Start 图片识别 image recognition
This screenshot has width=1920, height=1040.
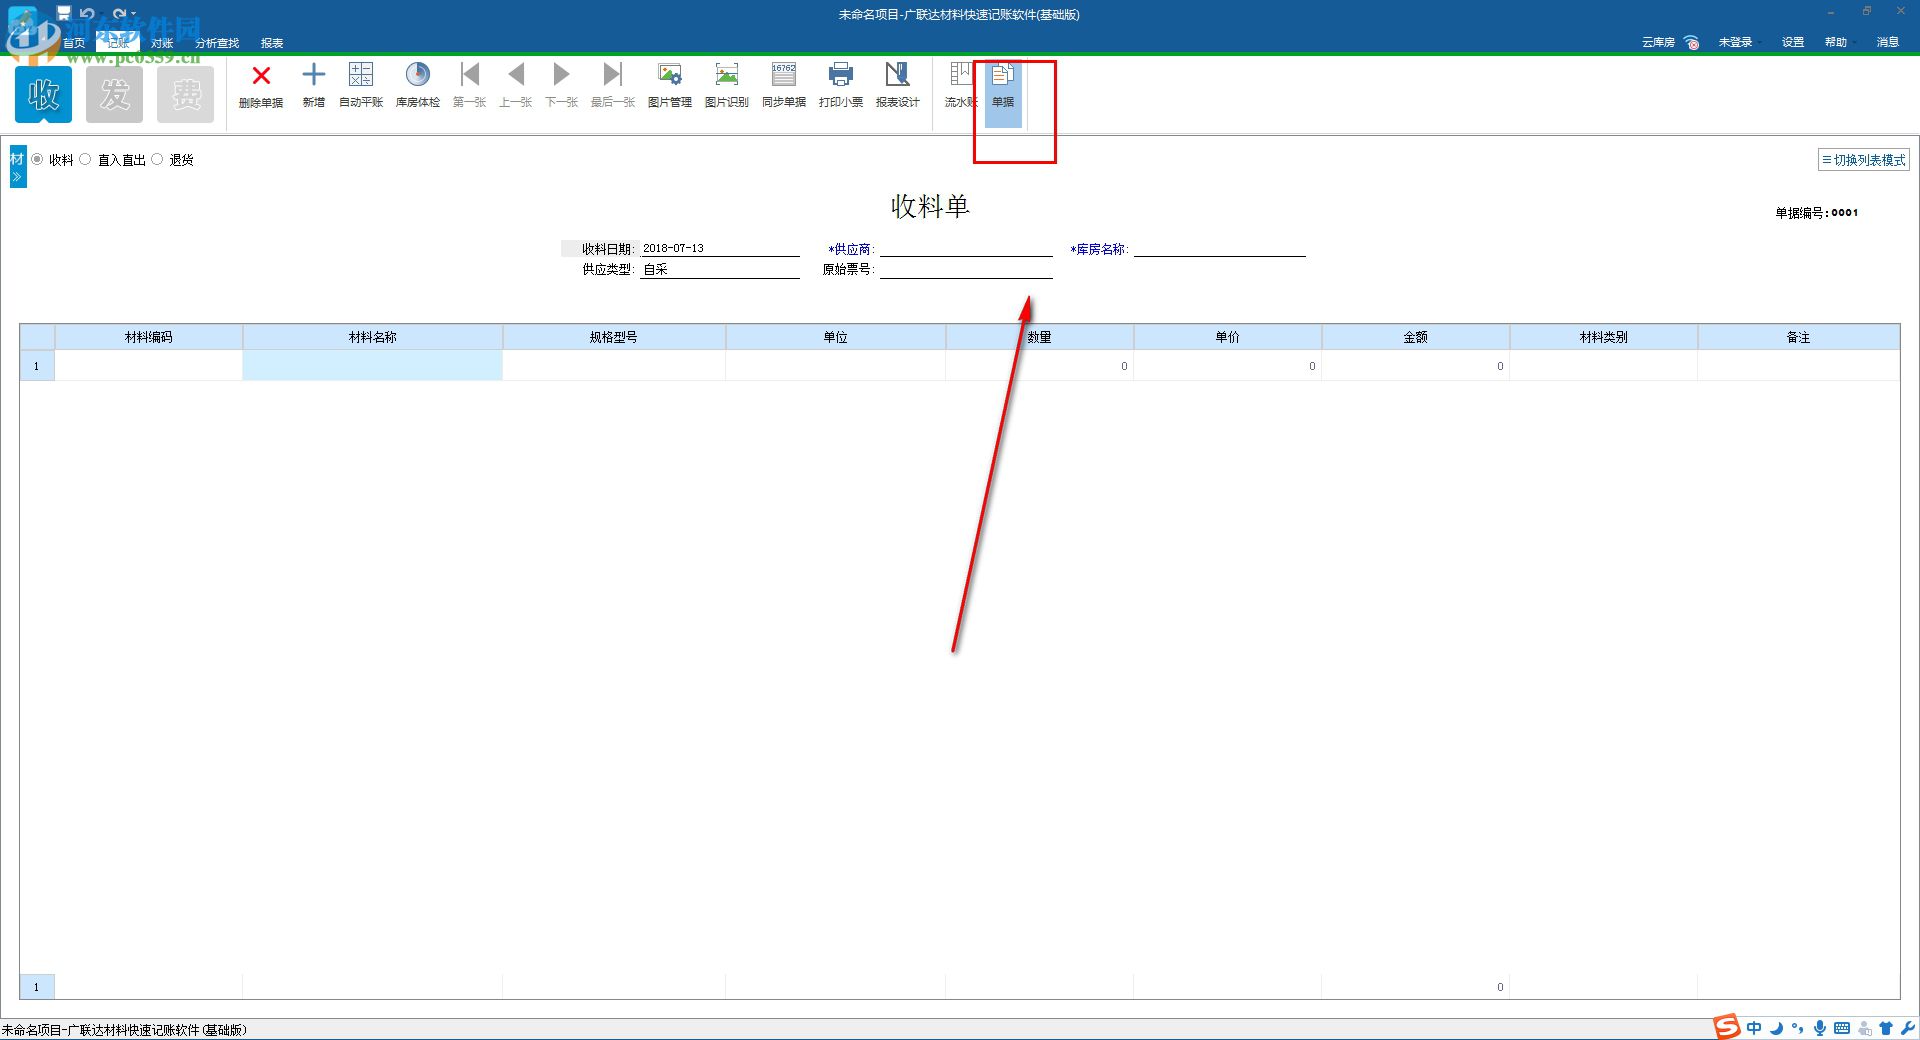[x=726, y=85]
